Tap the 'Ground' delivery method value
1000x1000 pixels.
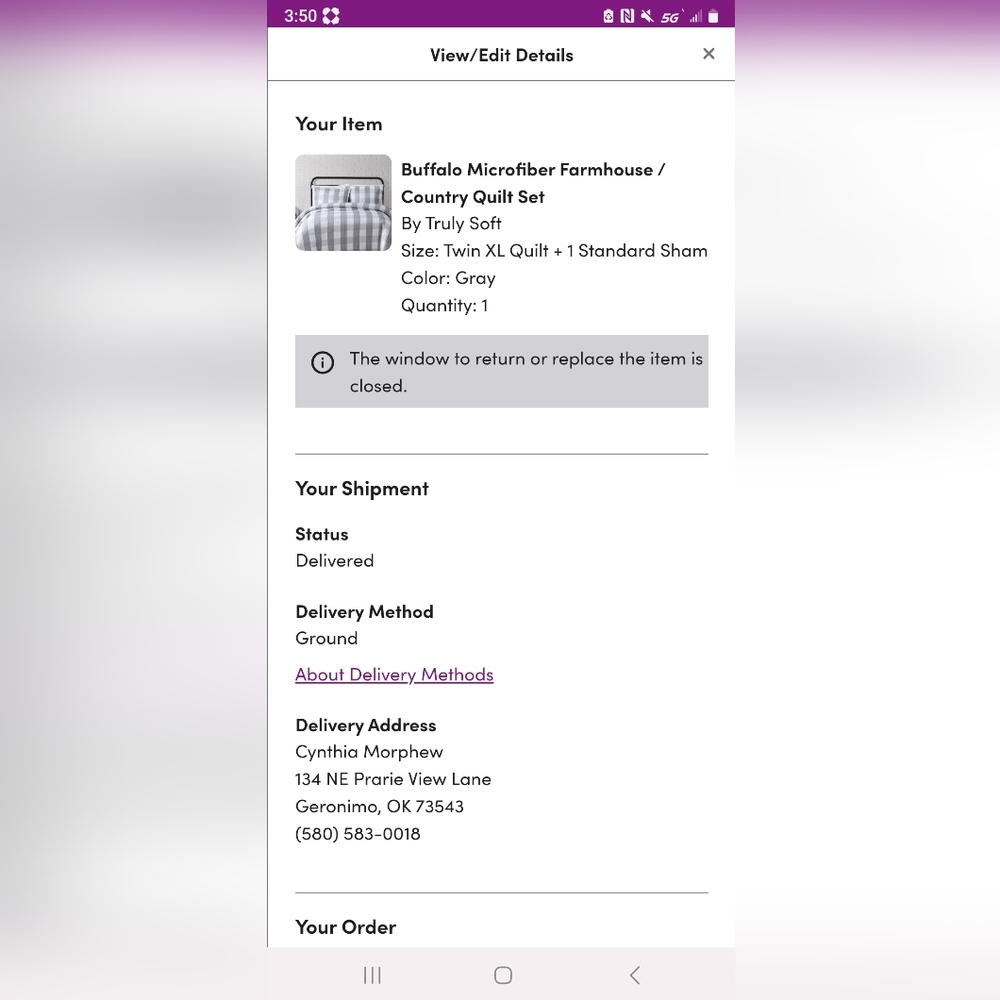click(326, 638)
